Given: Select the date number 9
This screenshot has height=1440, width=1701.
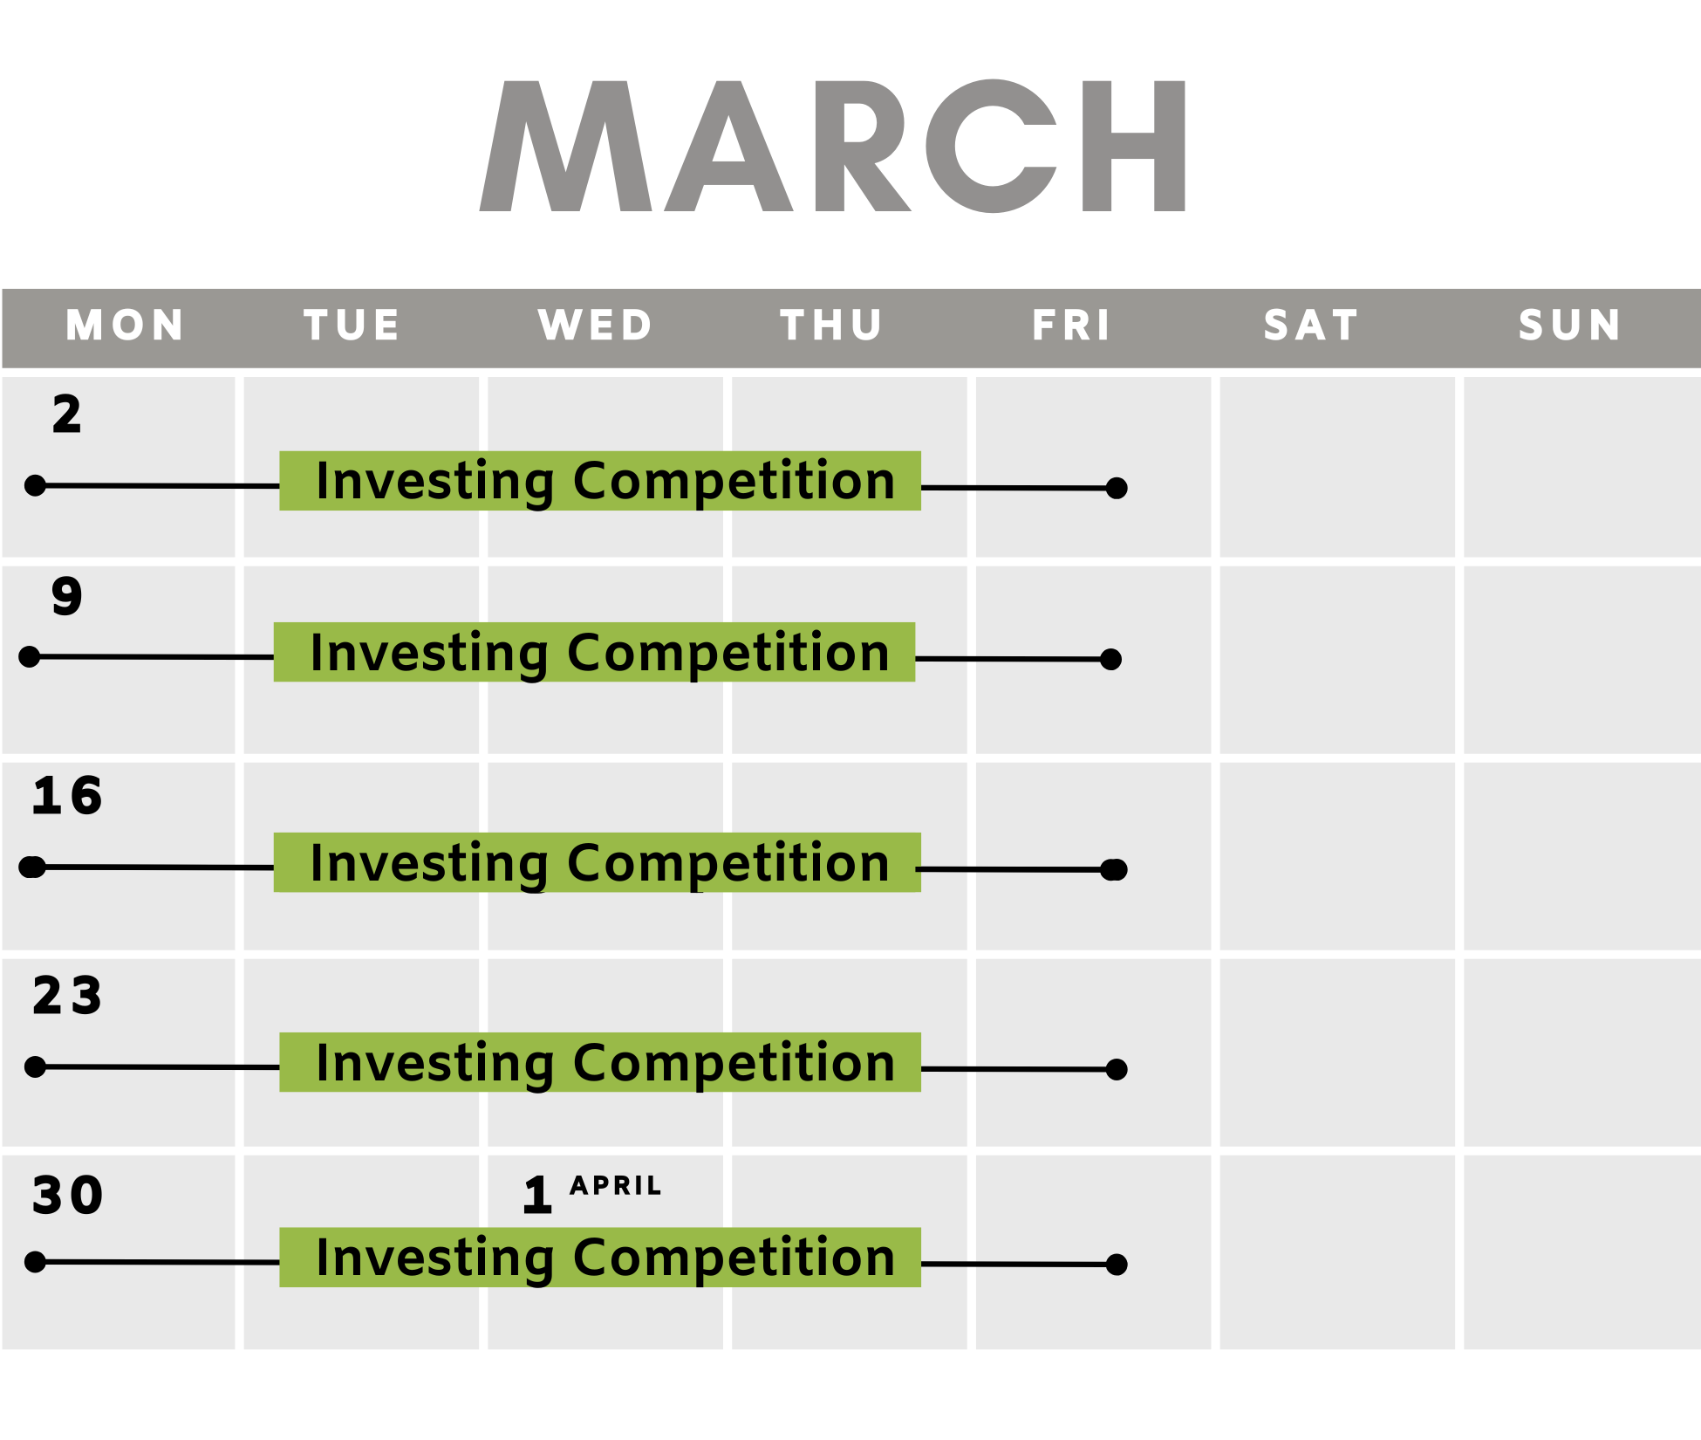Looking at the screenshot, I should 67,596.
